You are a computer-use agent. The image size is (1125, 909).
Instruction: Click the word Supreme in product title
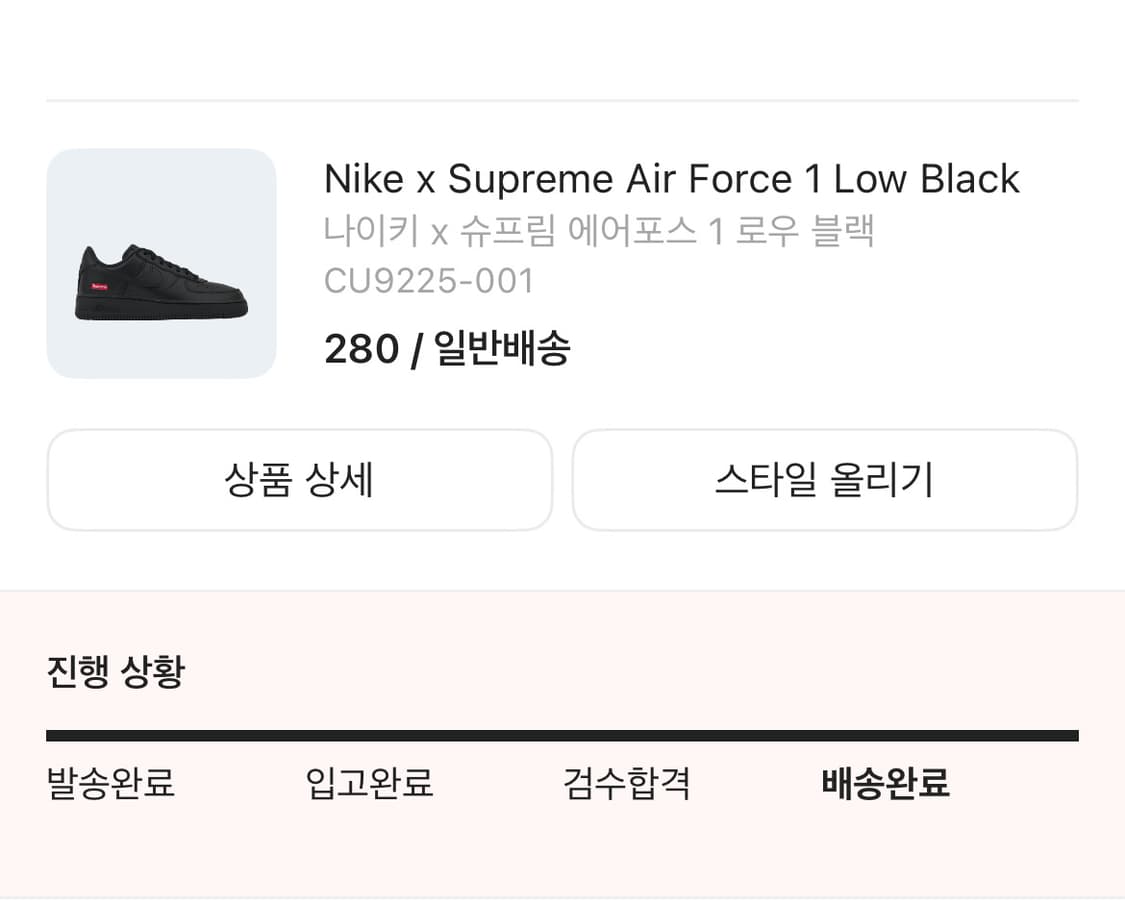click(x=530, y=180)
